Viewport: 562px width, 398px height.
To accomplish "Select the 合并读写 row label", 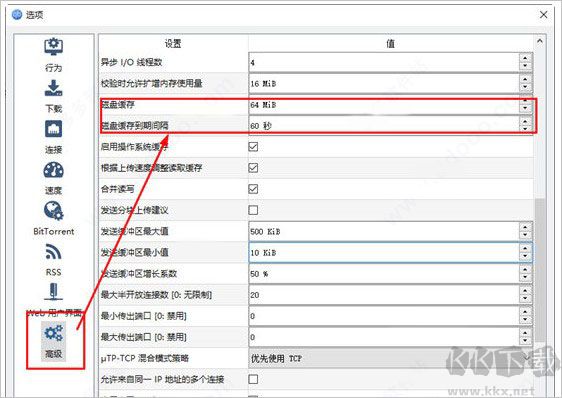I will pos(118,189).
